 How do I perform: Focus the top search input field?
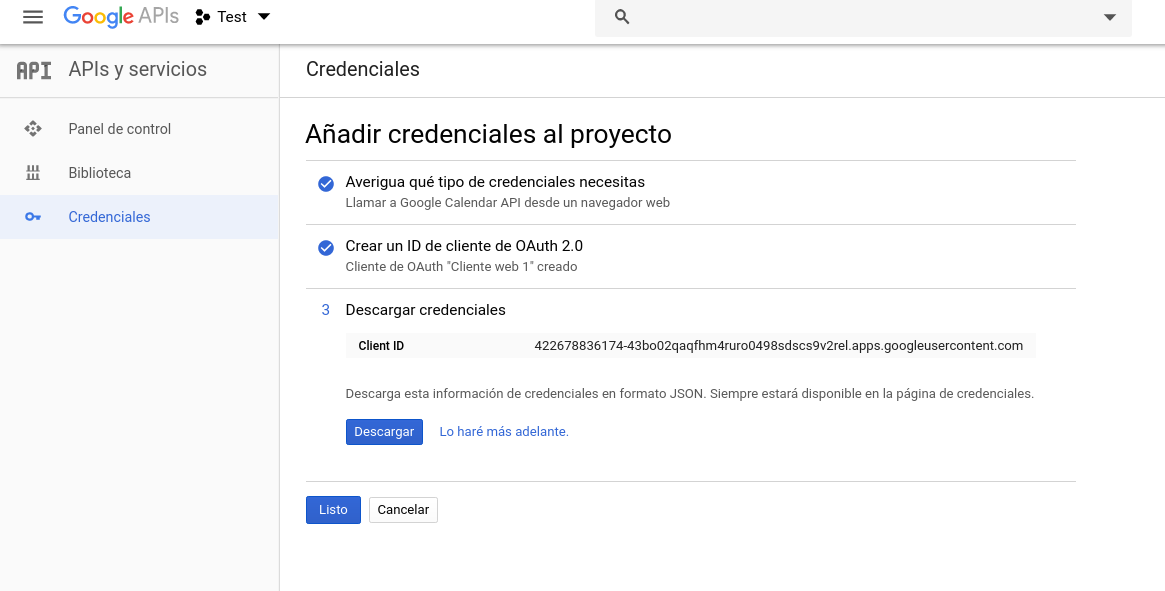(x=863, y=17)
